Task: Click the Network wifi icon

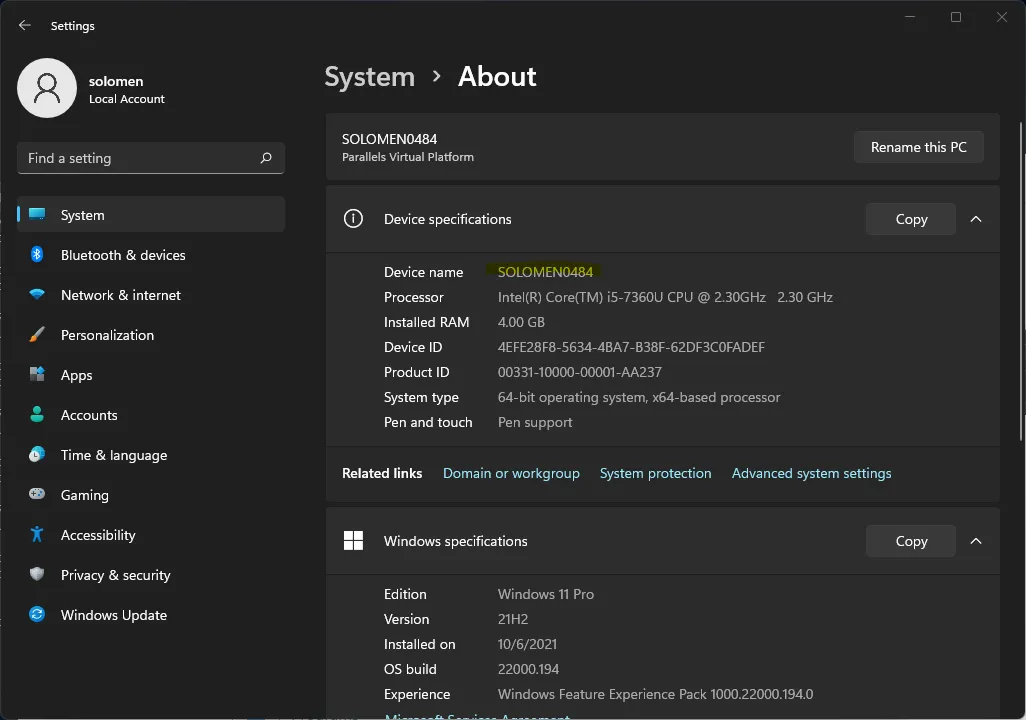Action: click(37, 295)
